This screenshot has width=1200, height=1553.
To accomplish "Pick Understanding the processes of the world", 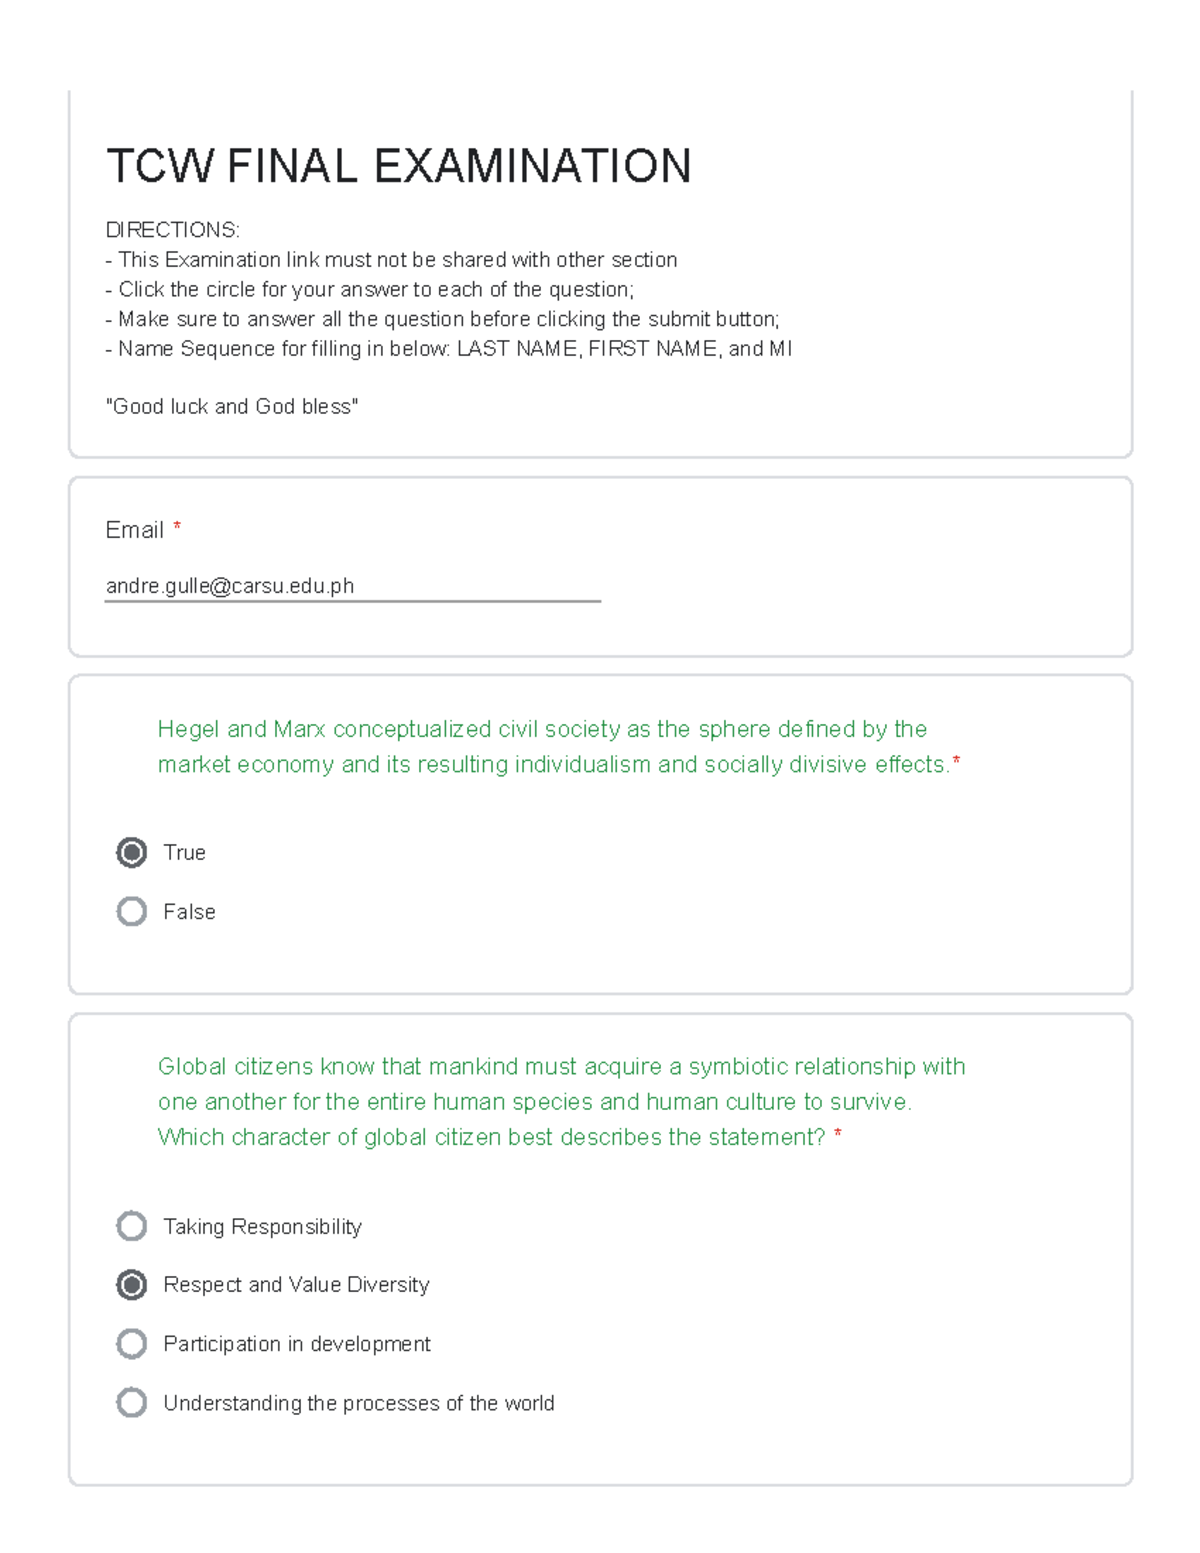I will [x=131, y=1402].
